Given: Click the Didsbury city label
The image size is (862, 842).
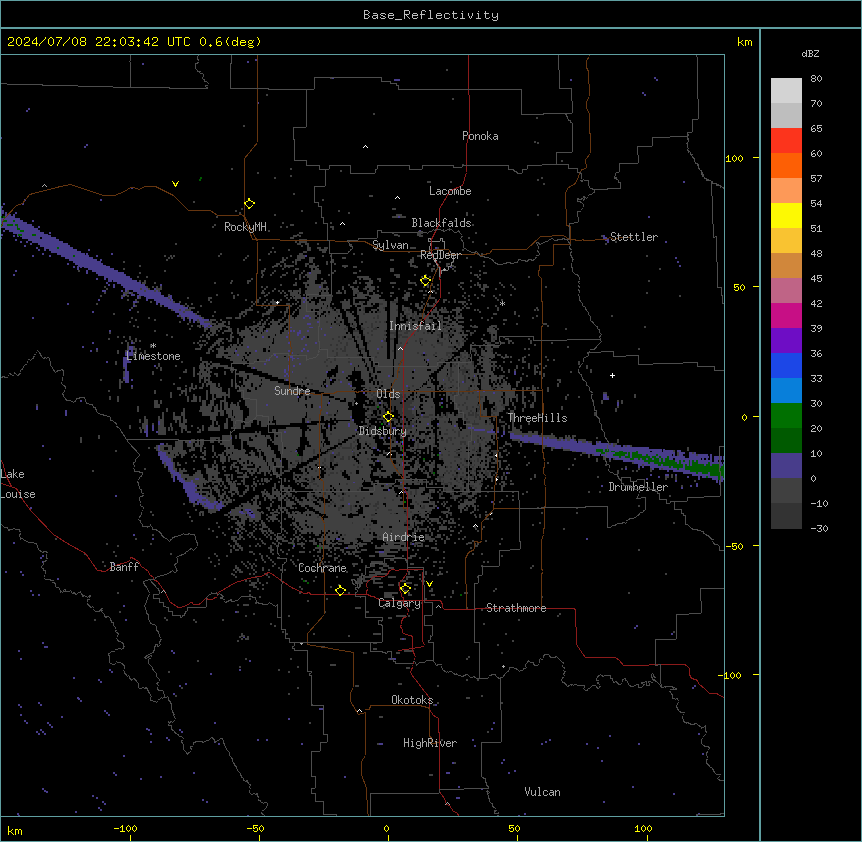Looking at the screenshot, I should 383,431.
